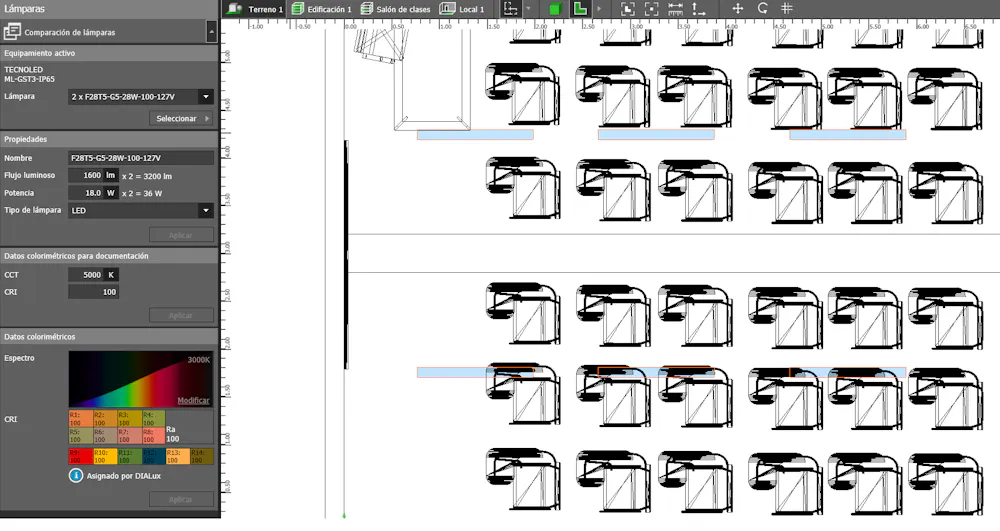Open the Tipo de lámpara LED dropdown

[141, 210]
